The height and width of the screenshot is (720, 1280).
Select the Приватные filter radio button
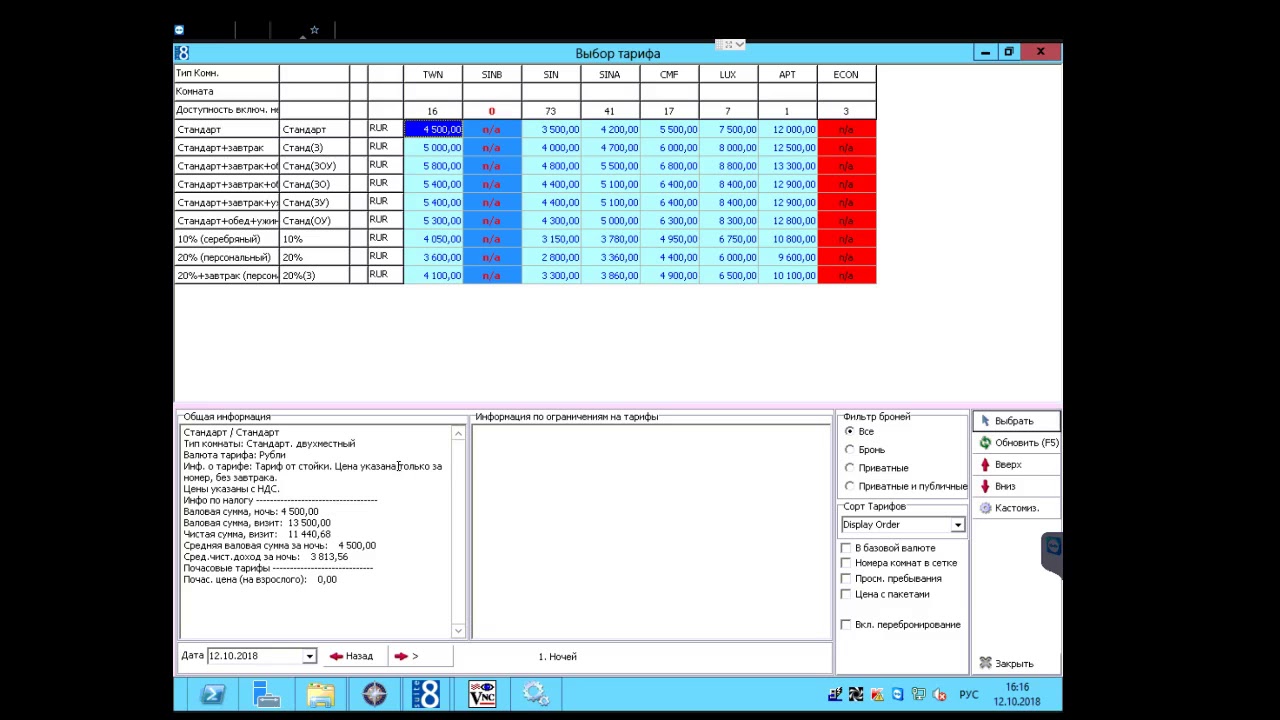pos(850,467)
